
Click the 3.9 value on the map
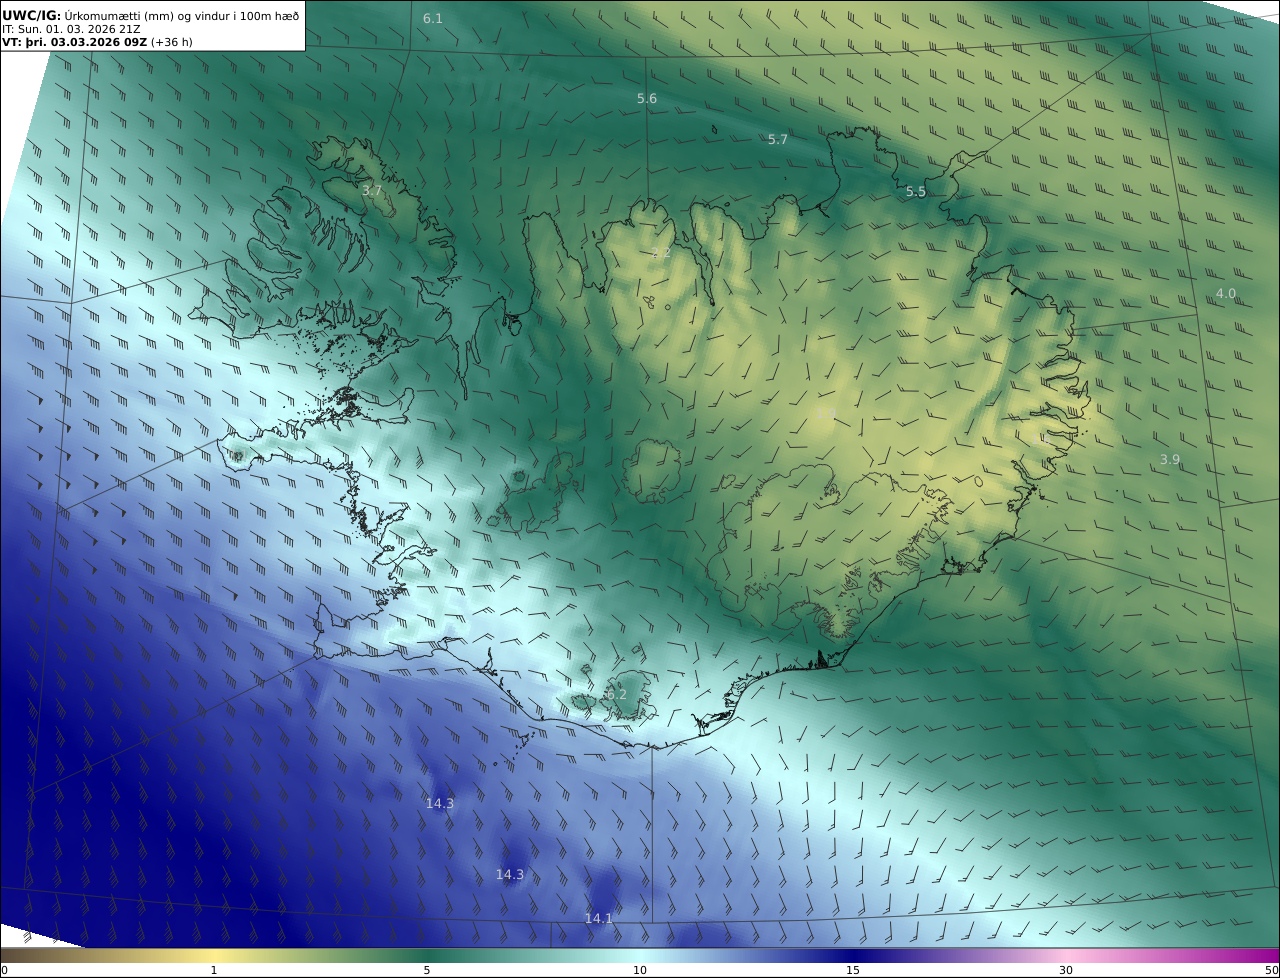click(1170, 460)
